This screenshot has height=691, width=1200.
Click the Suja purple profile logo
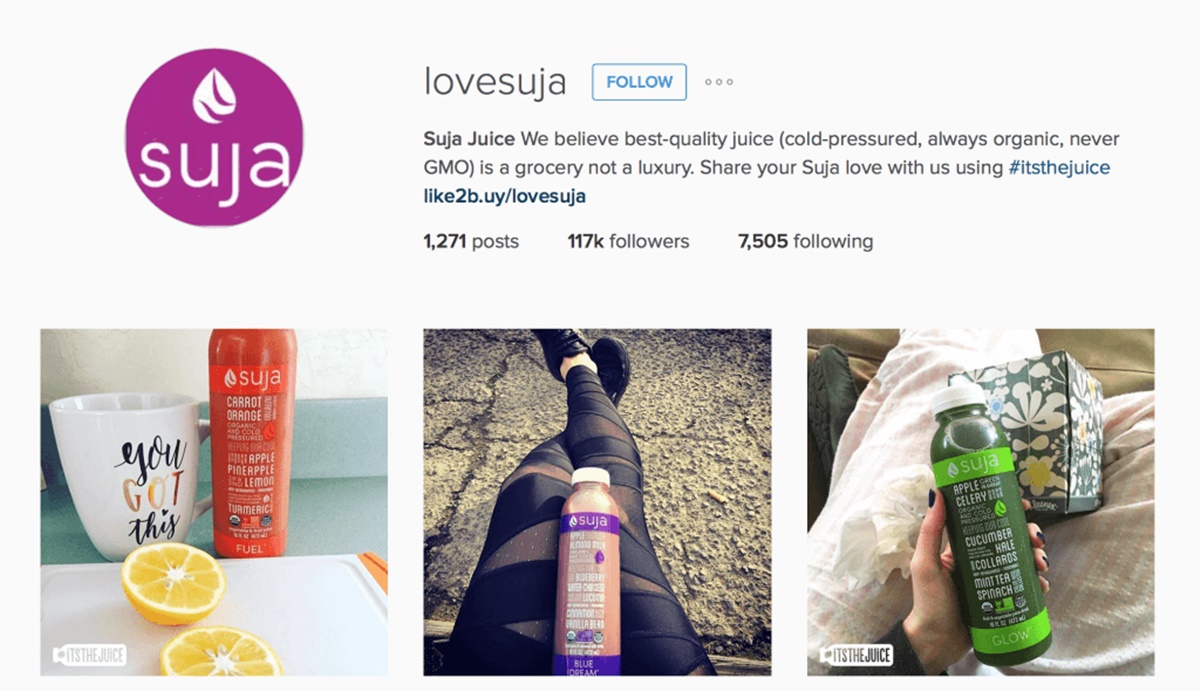[214, 138]
